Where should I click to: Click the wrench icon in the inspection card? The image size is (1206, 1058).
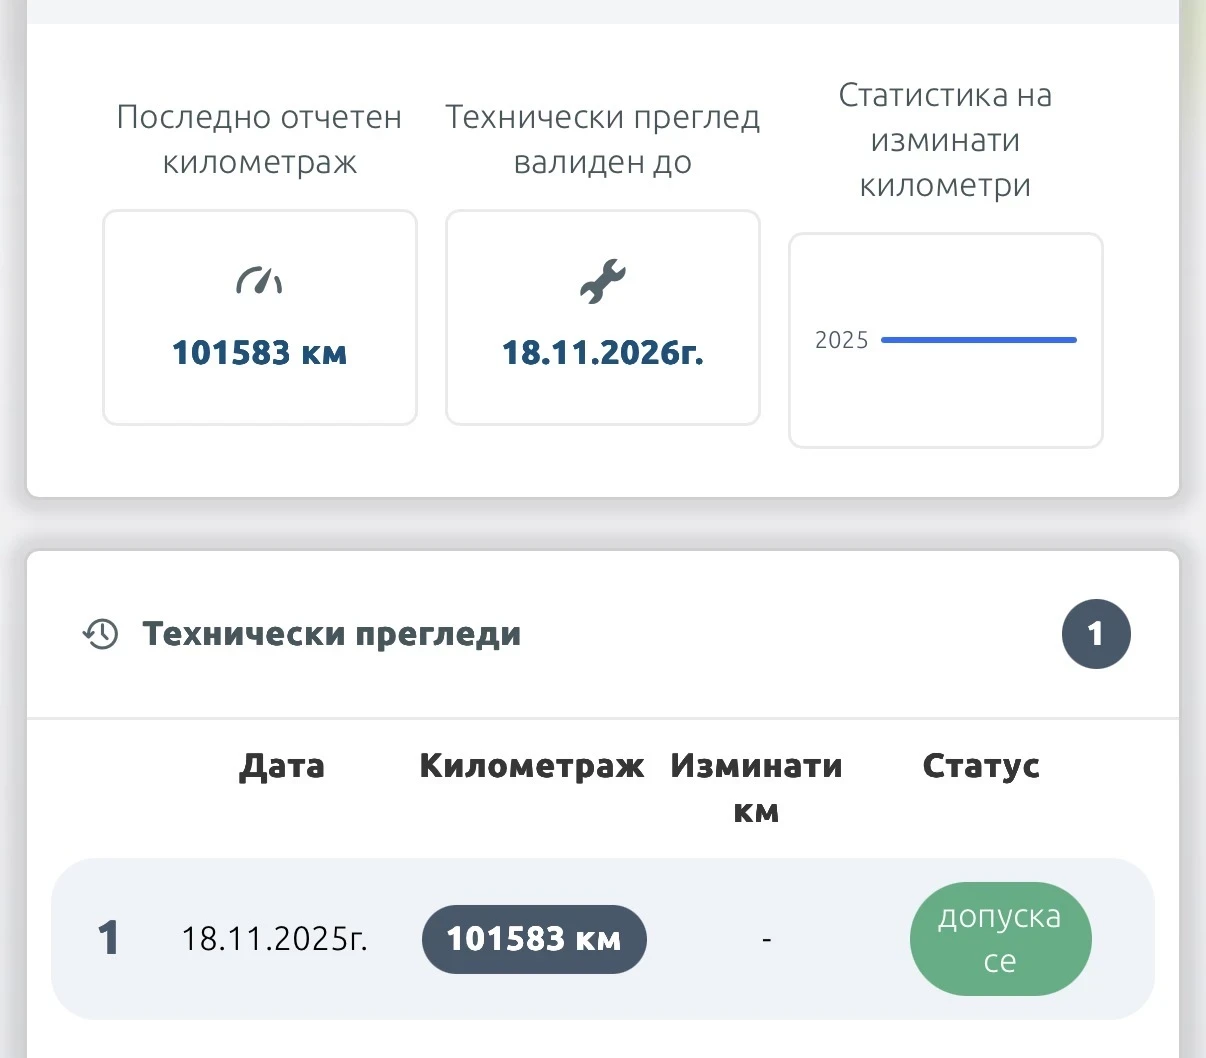[x=602, y=281]
